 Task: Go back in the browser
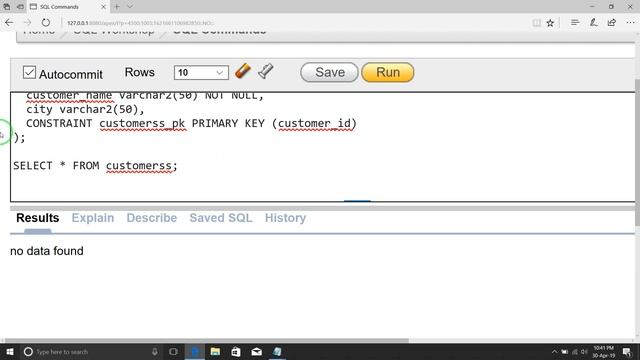(9, 22)
